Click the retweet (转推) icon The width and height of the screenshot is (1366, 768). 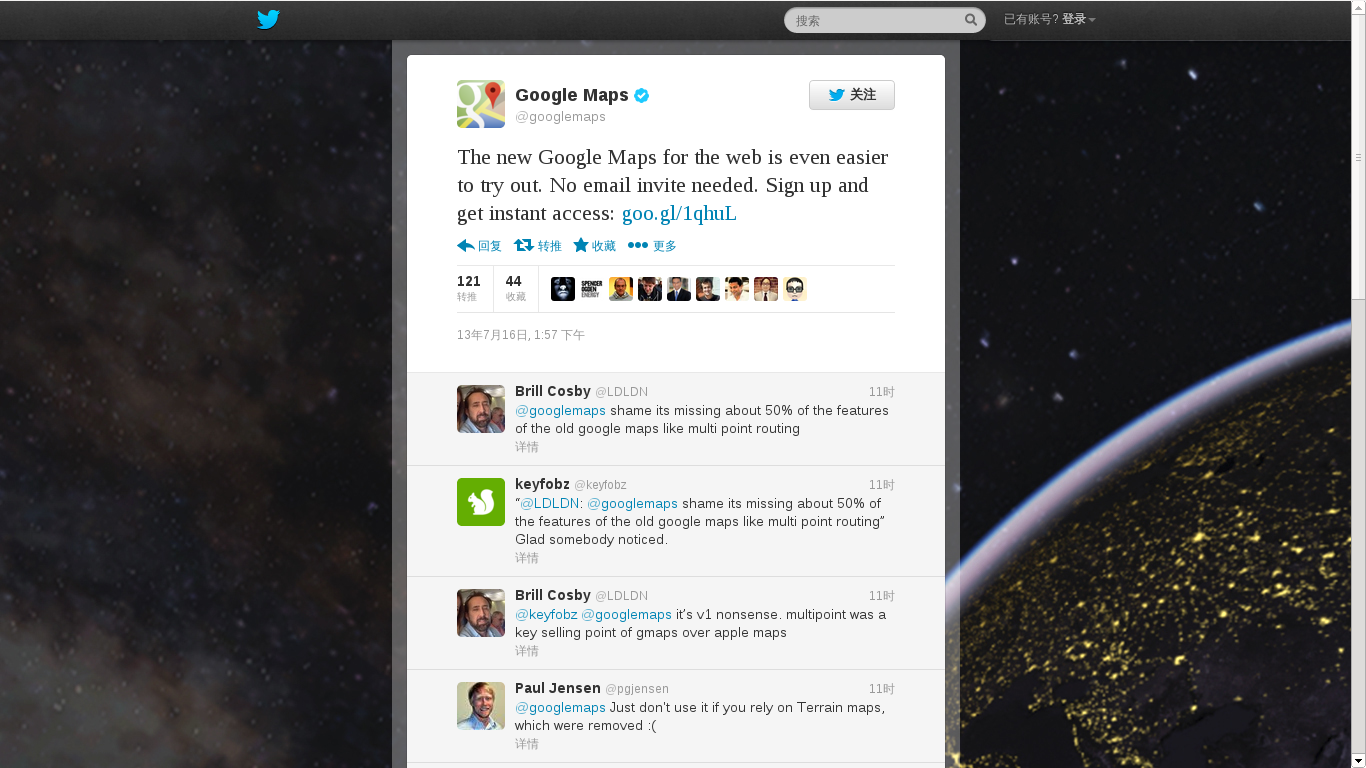523,245
